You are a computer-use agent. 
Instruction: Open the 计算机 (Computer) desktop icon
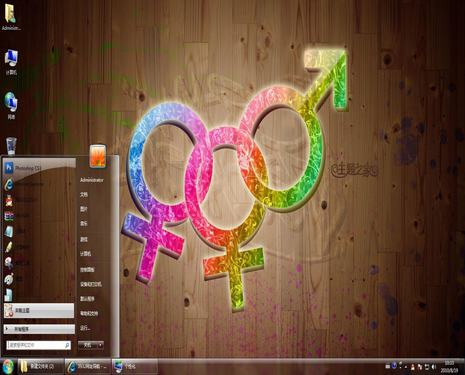11,62
